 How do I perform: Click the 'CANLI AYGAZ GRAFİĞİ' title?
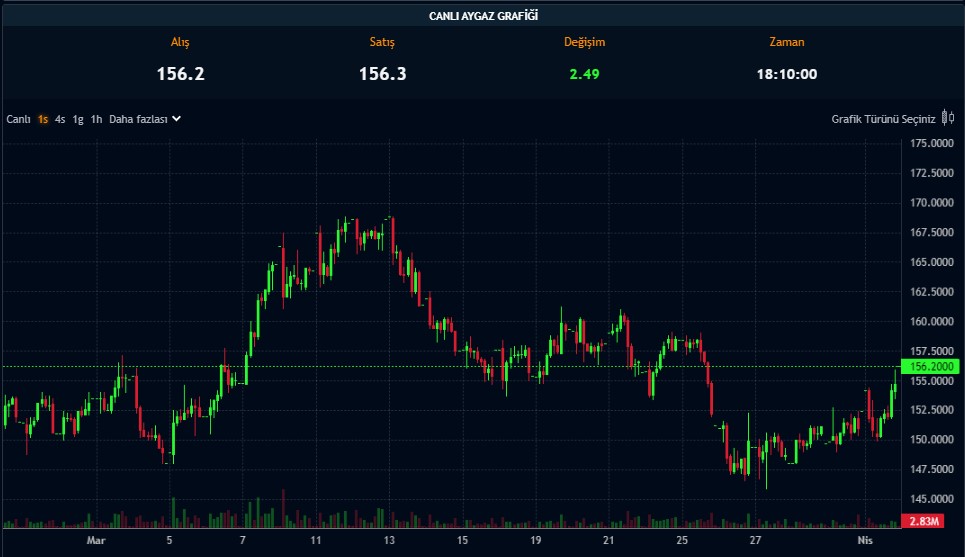point(482,16)
